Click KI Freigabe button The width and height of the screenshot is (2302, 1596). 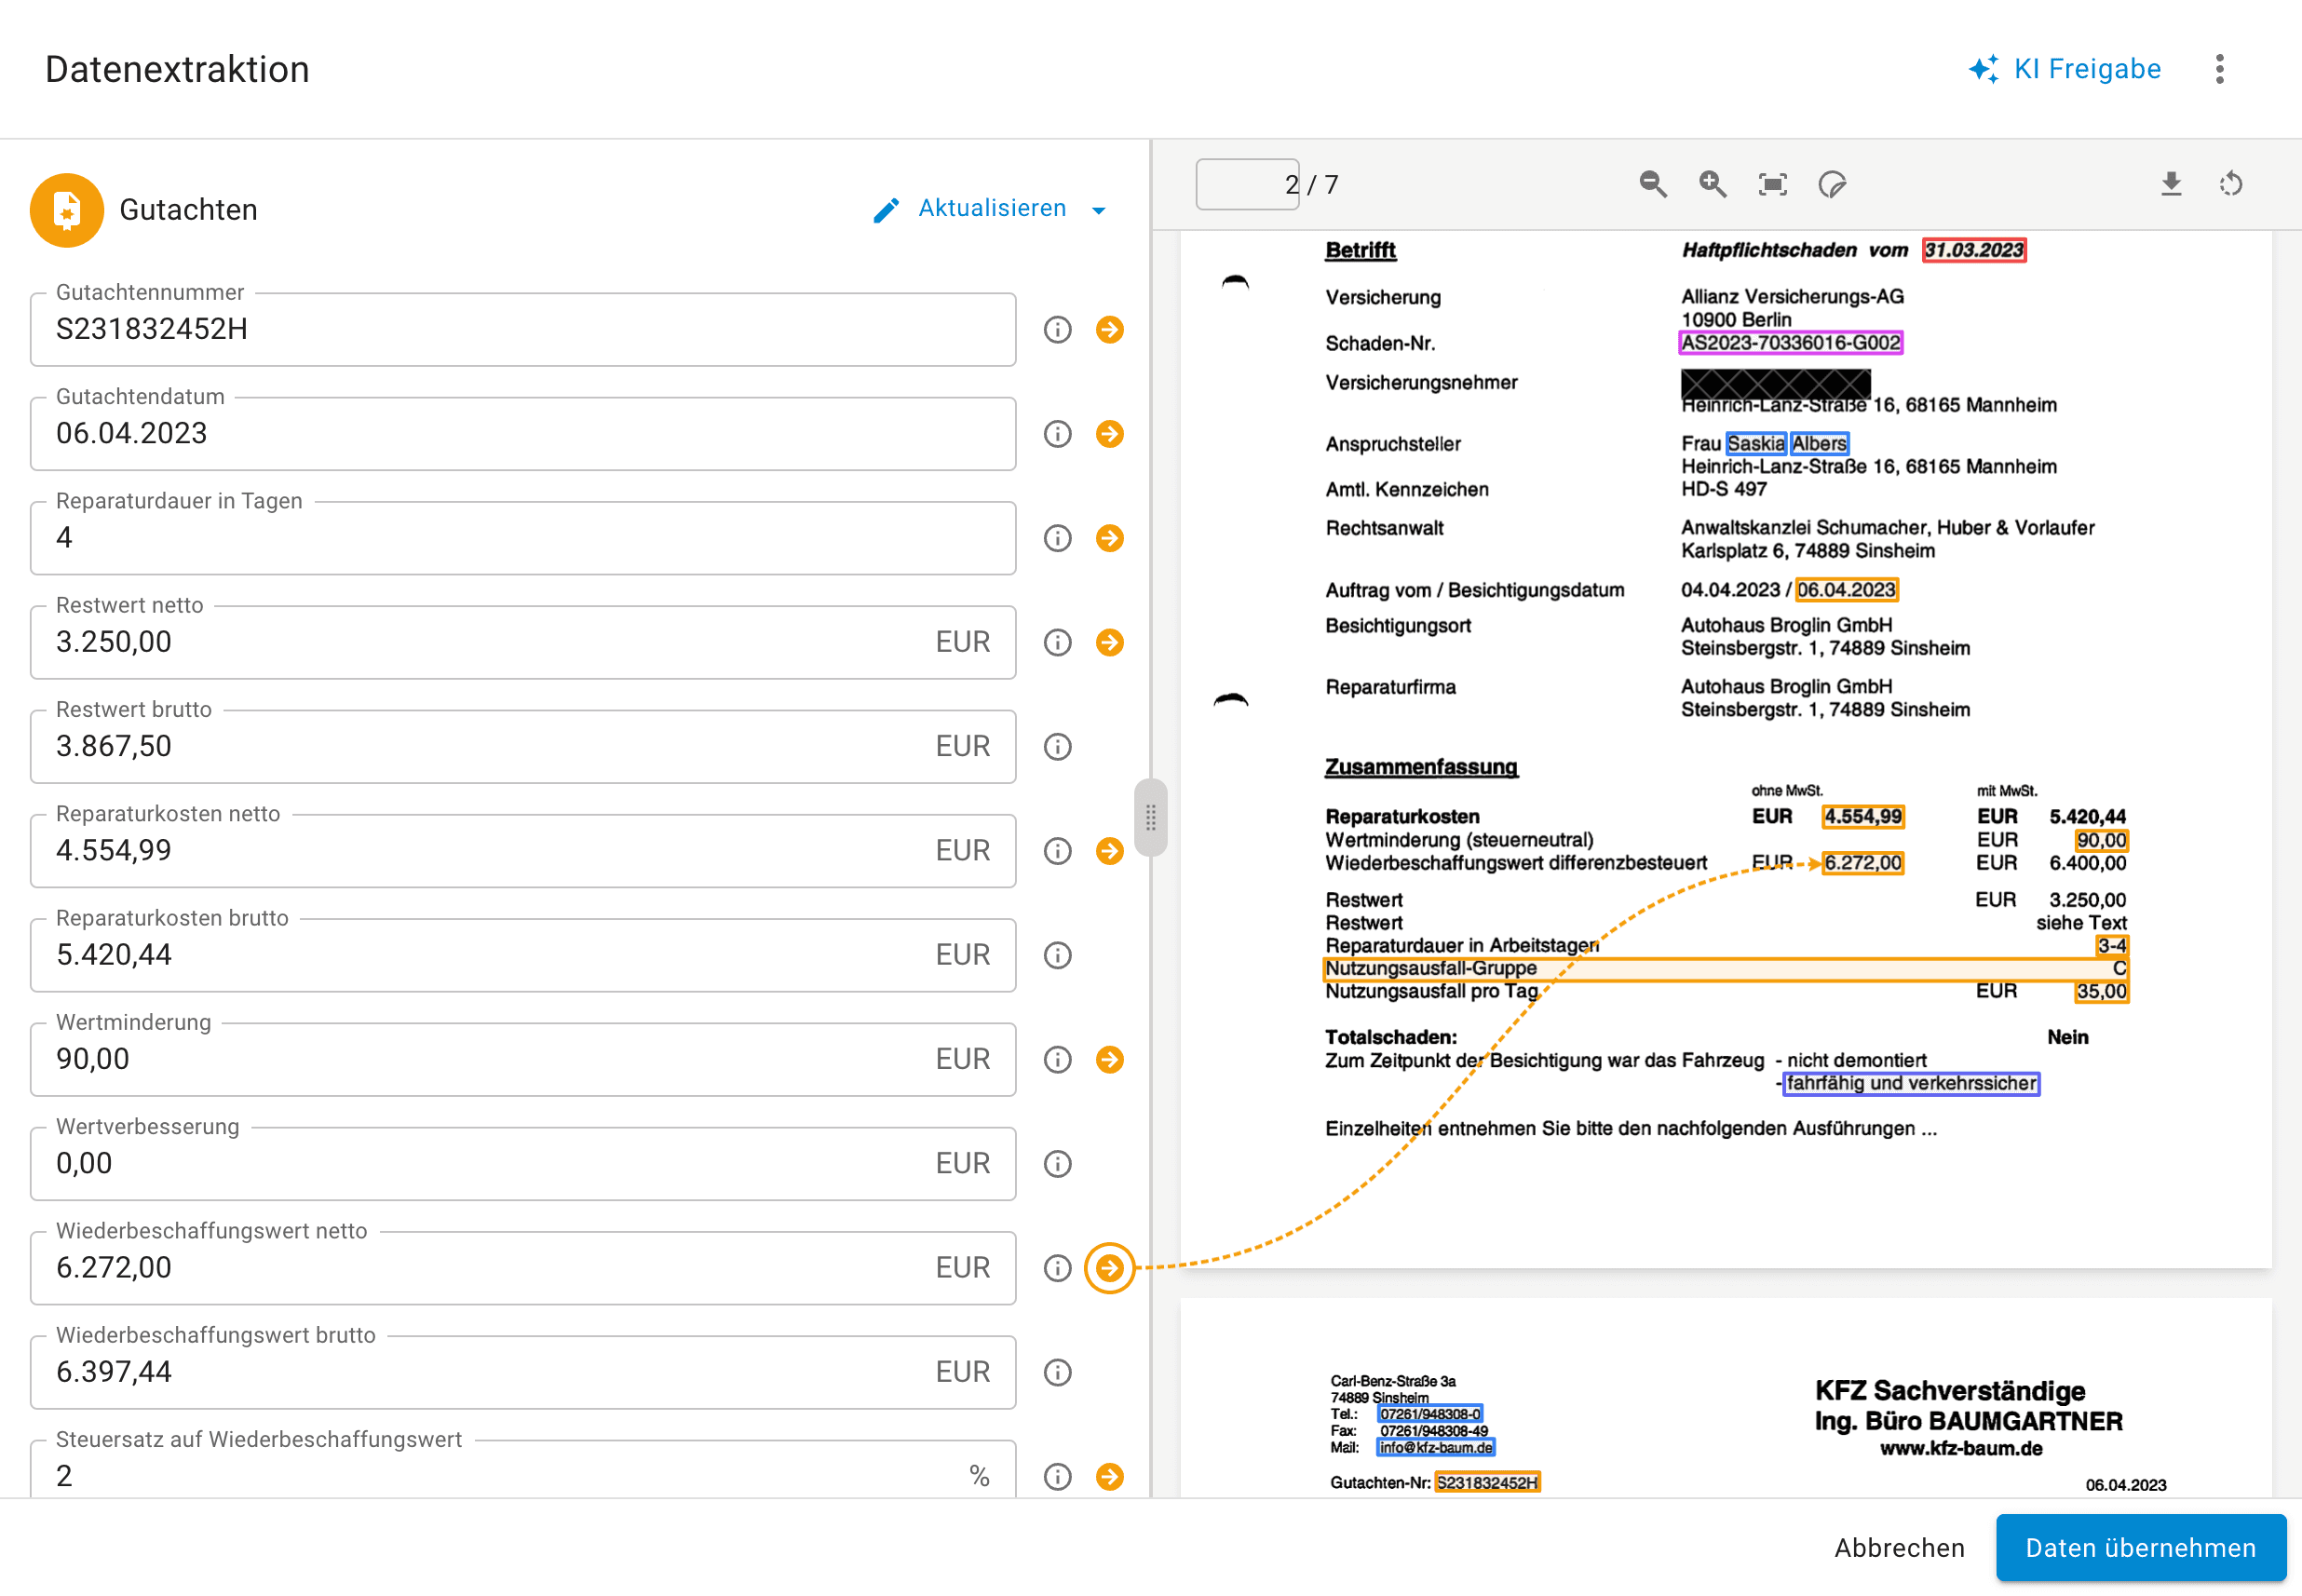[x=2065, y=69]
